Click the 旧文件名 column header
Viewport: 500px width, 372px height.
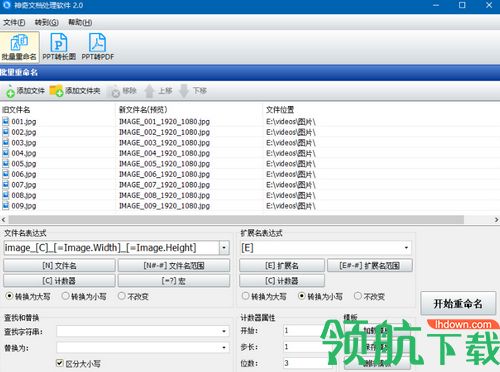point(16,110)
